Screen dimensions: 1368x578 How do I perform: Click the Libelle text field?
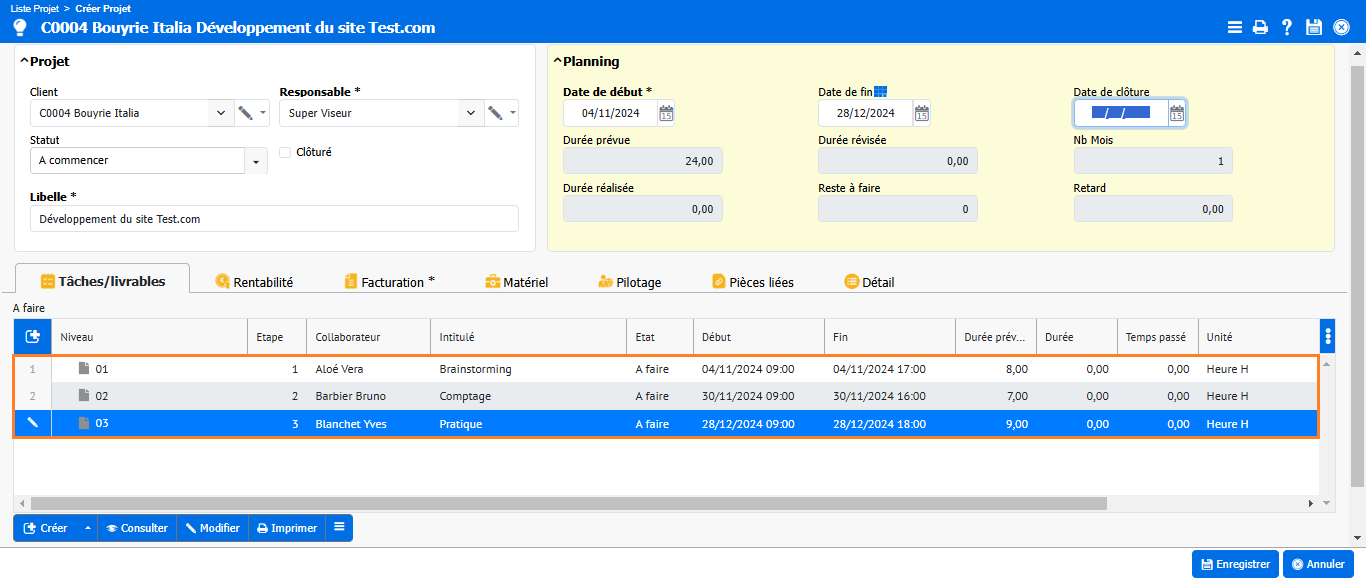pyautogui.click(x=274, y=219)
